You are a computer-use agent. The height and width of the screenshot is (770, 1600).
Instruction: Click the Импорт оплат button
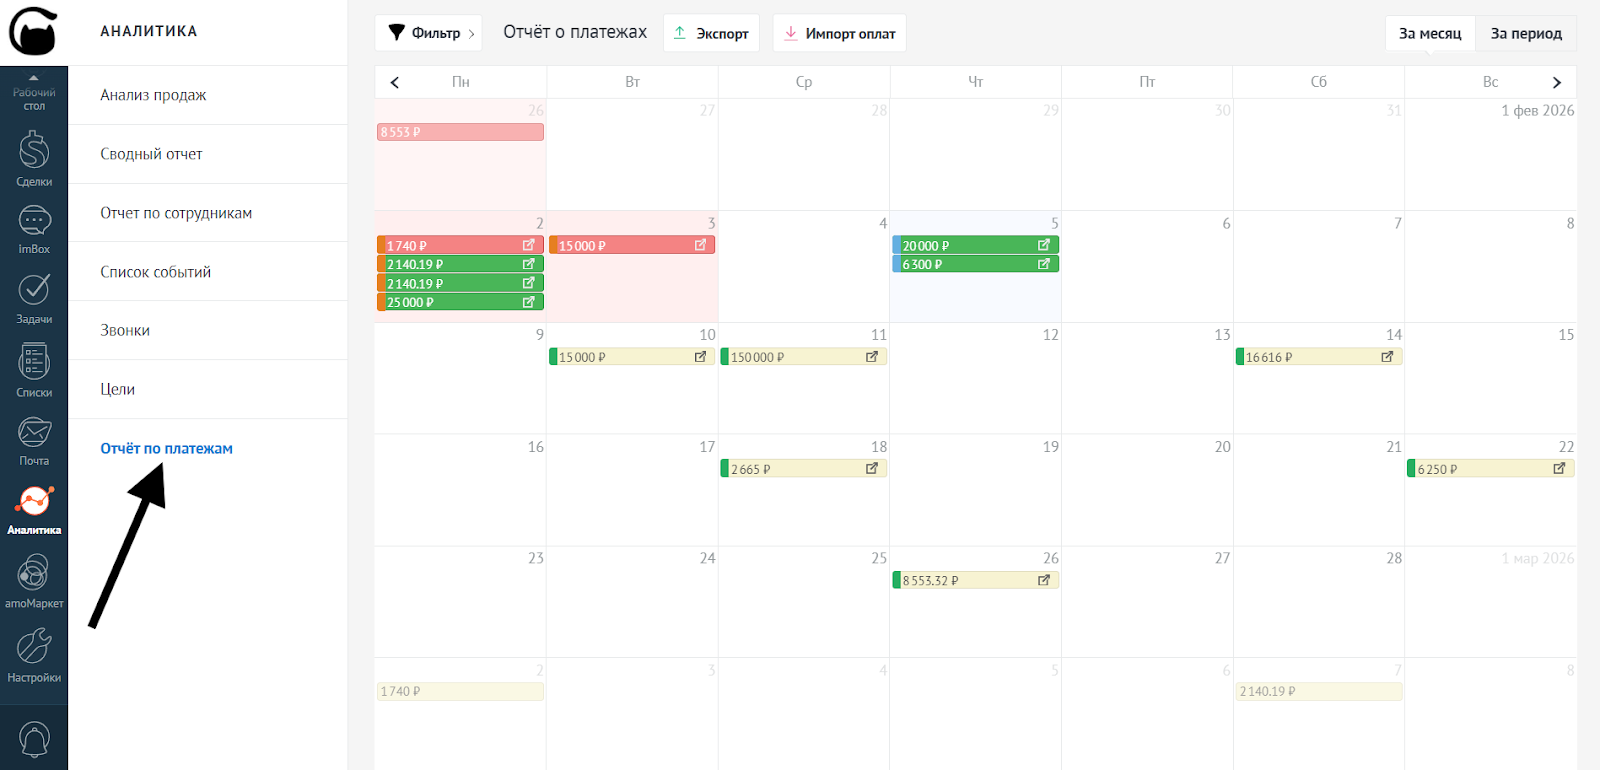coord(839,33)
